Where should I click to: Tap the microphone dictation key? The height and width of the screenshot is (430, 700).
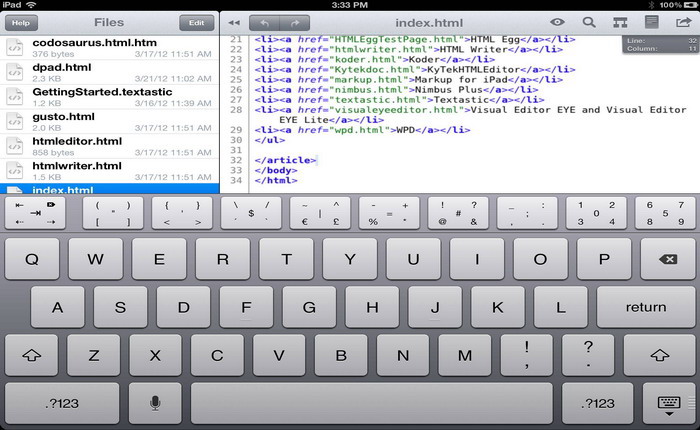pos(155,402)
